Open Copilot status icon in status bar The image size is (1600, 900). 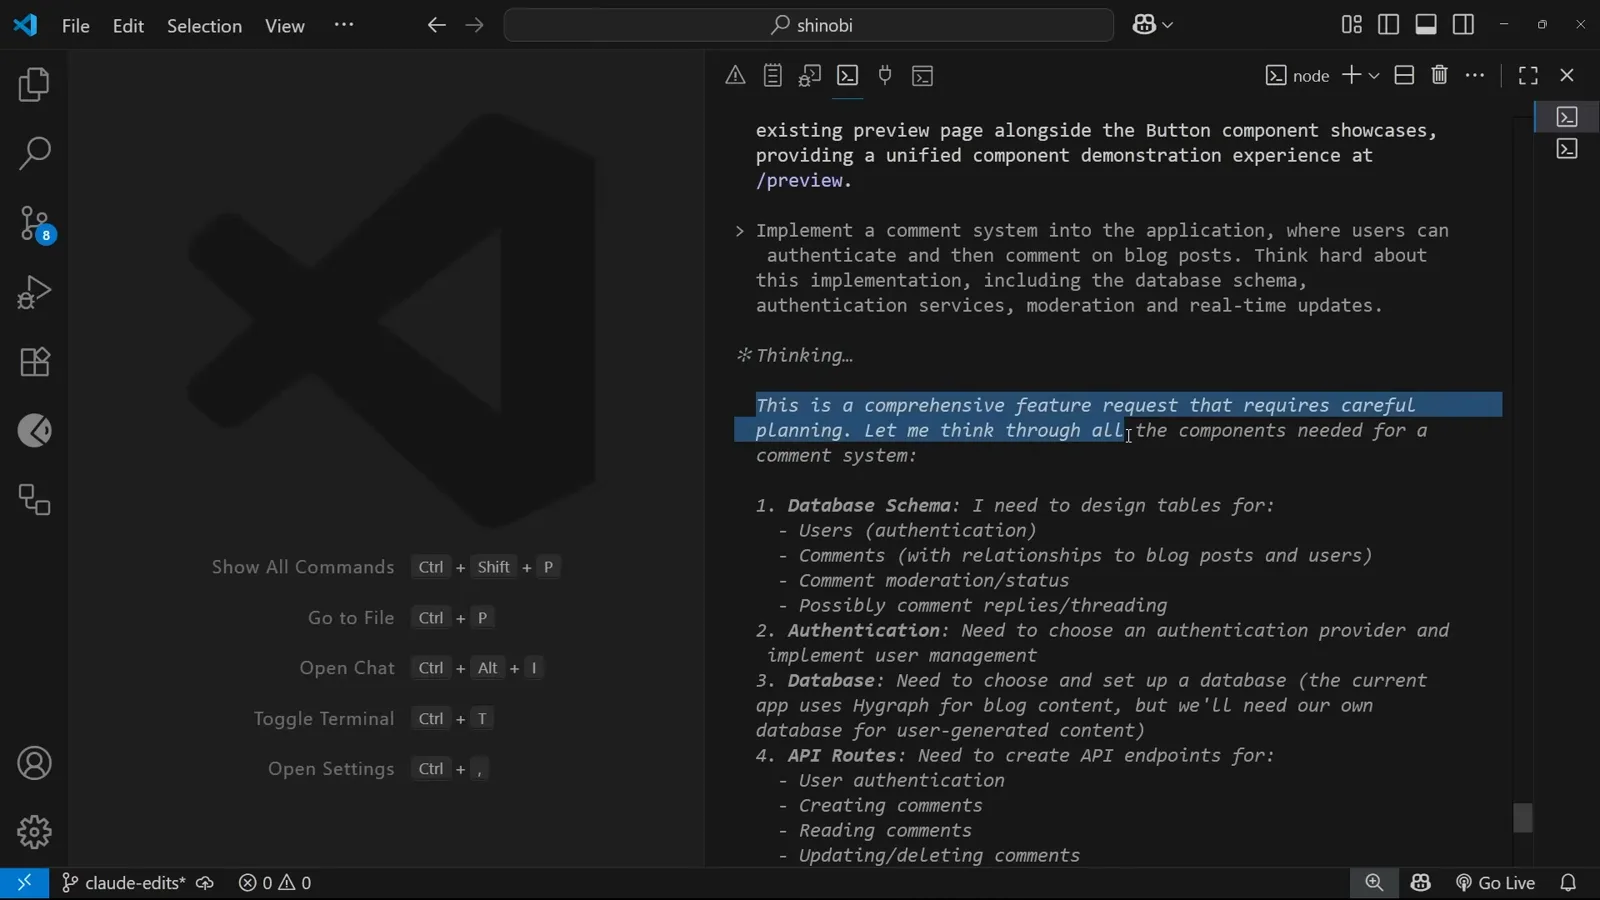point(1421,883)
